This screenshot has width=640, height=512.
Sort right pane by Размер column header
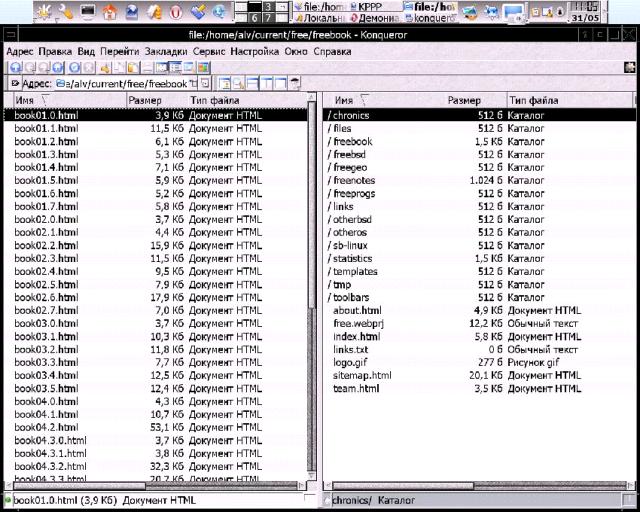pyautogui.click(x=464, y=100)
